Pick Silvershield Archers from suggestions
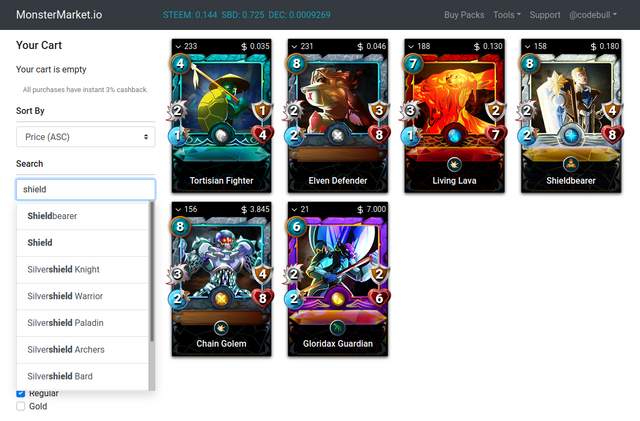 click(x=82, y=350)
